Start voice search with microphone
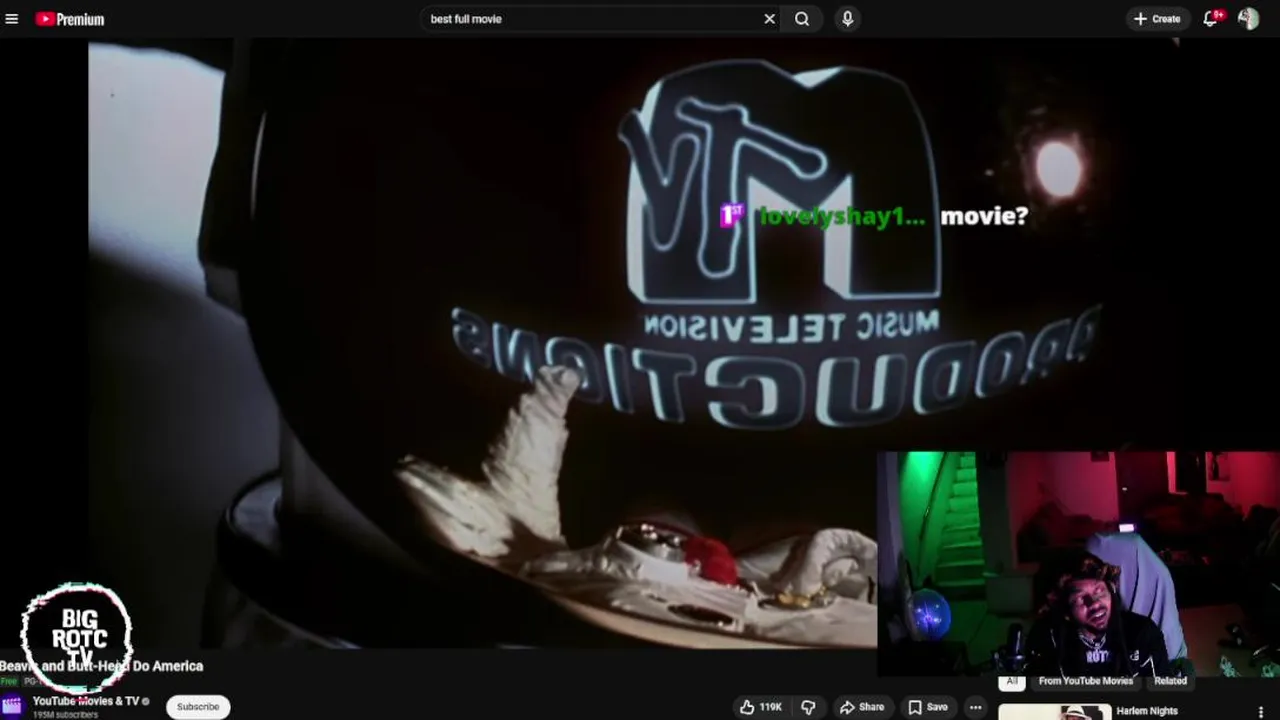Image resolution: width=1280 pixels, height=720 pixels. (847, 19)
